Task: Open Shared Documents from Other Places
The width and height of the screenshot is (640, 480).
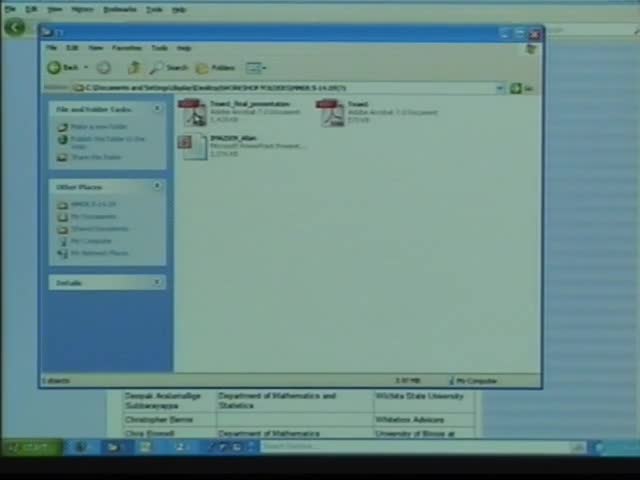Action: (x=100, y=229)
